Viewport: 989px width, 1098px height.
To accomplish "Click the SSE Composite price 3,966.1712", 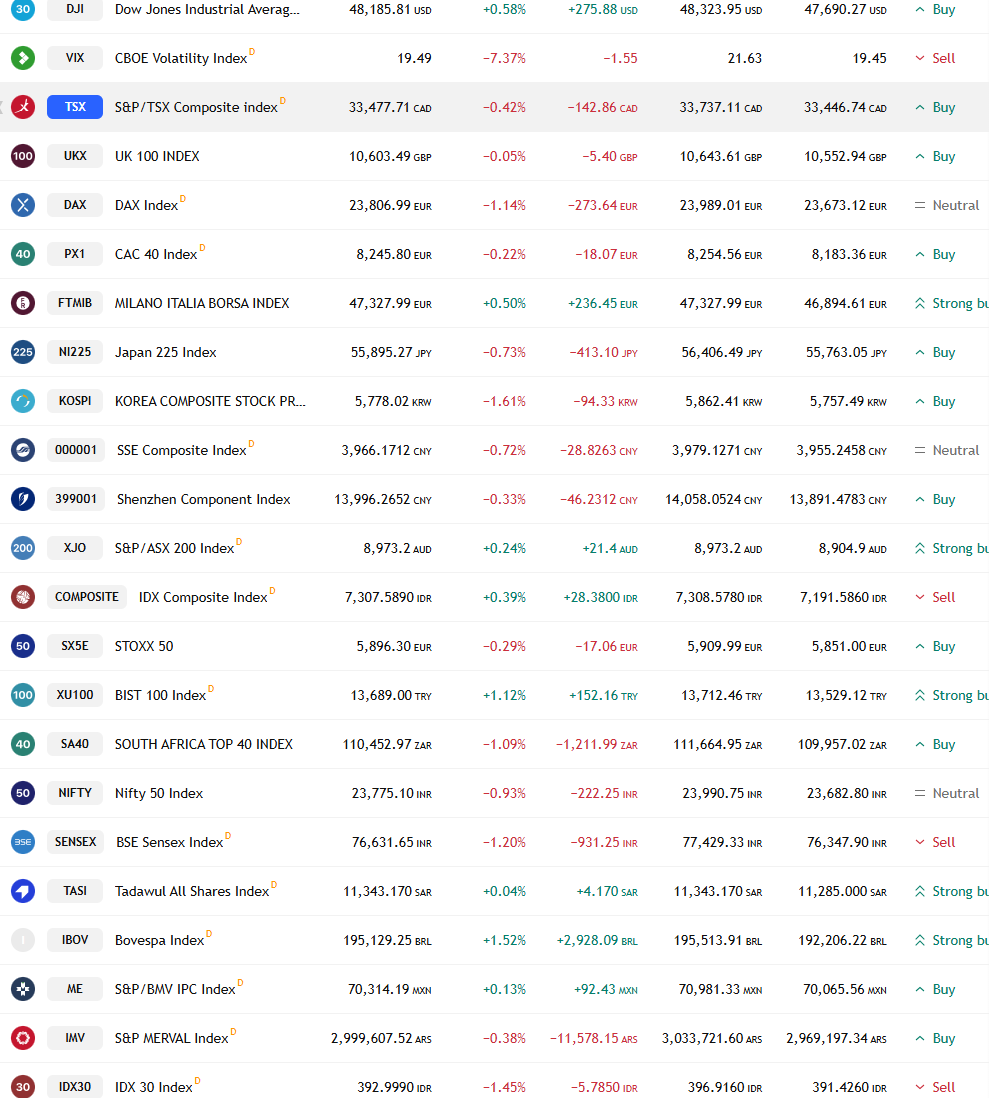I will (386, 450).
